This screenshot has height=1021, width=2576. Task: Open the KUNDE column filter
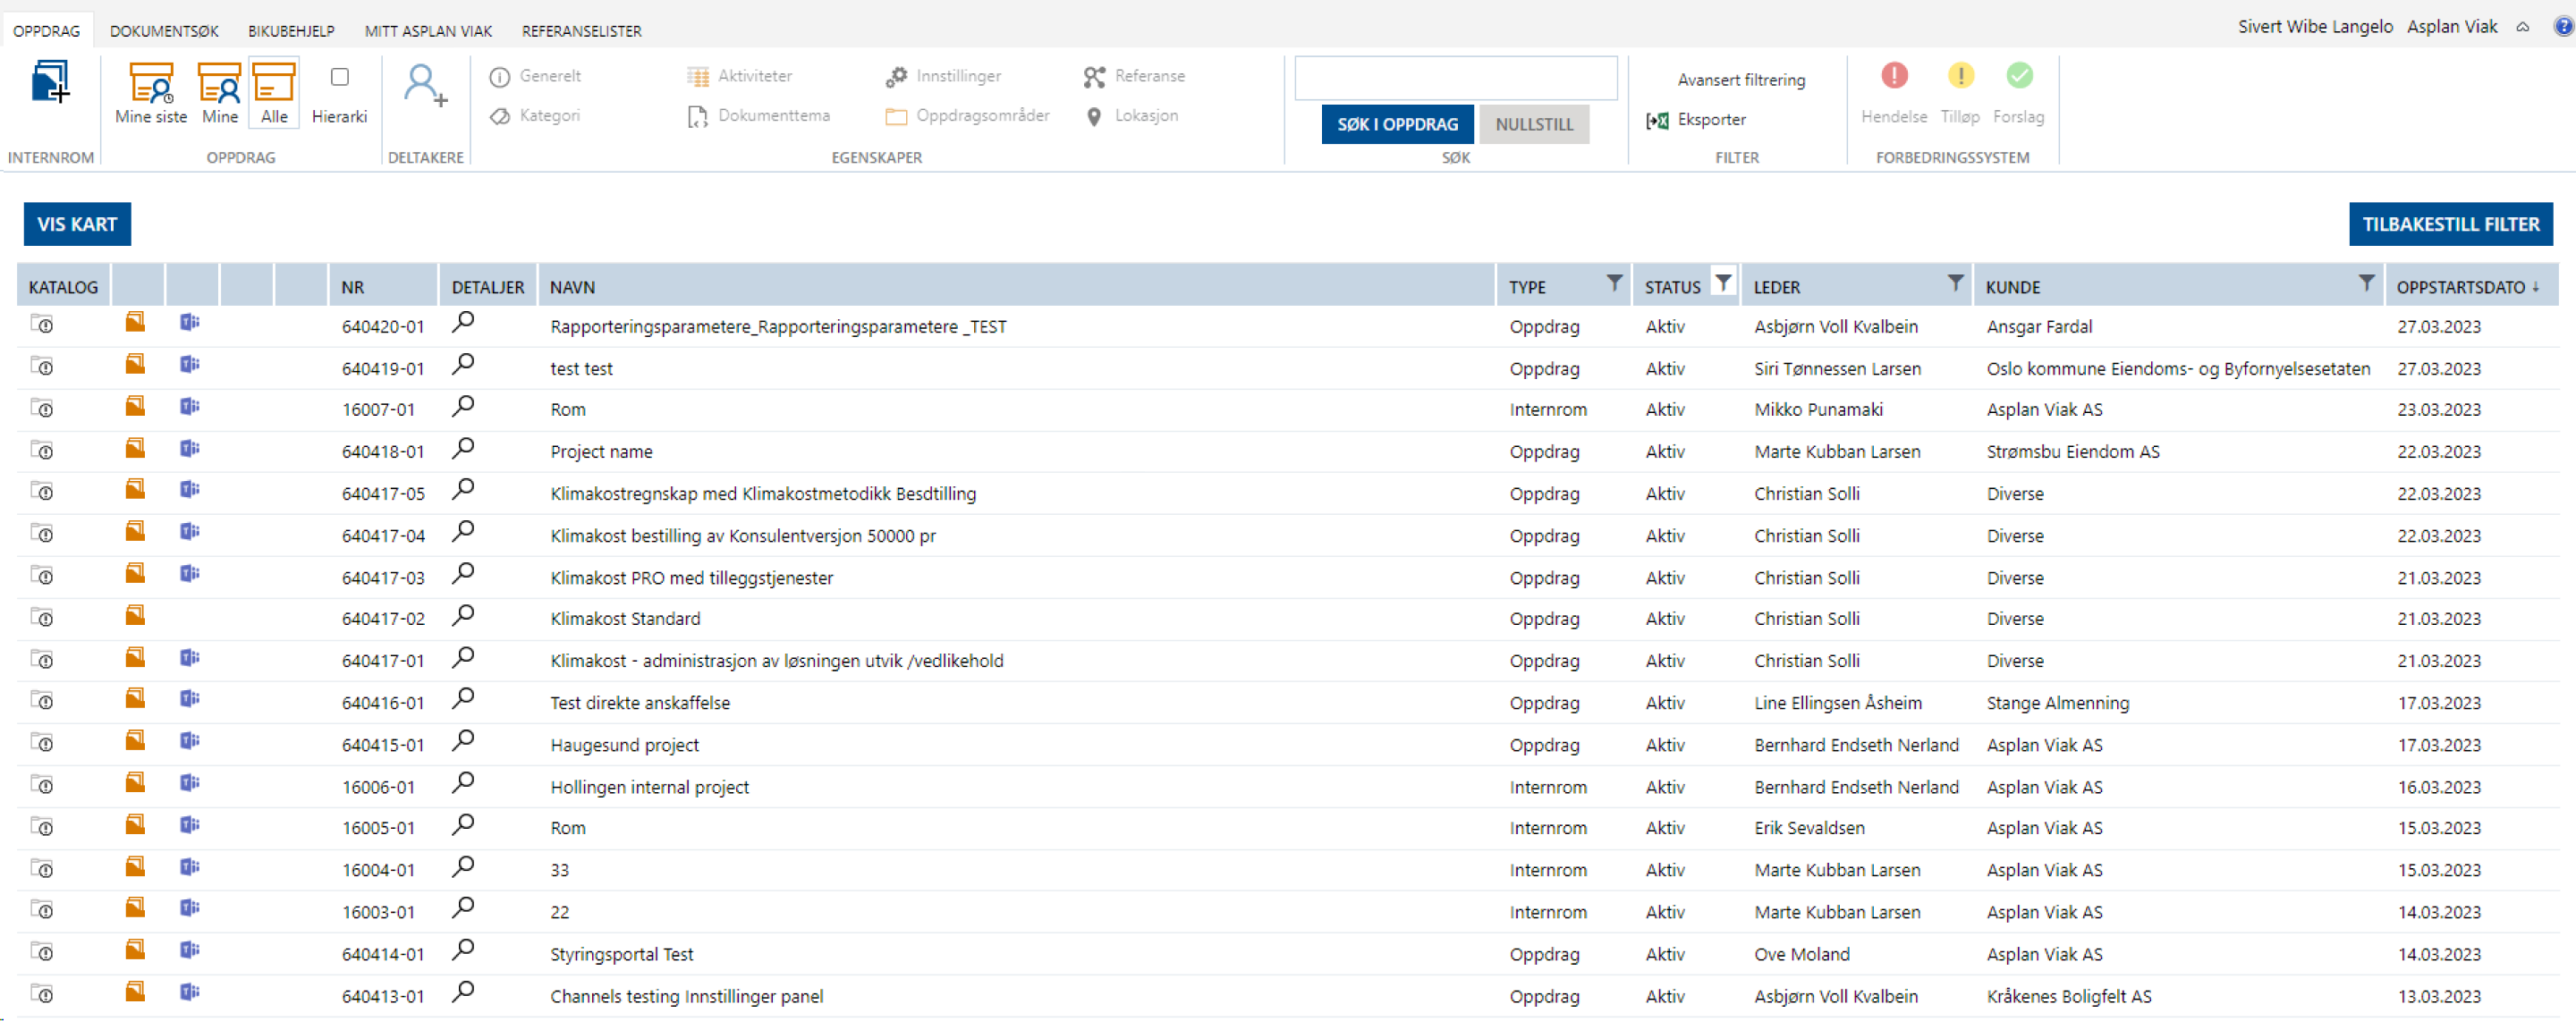(x=2366, y=283)
